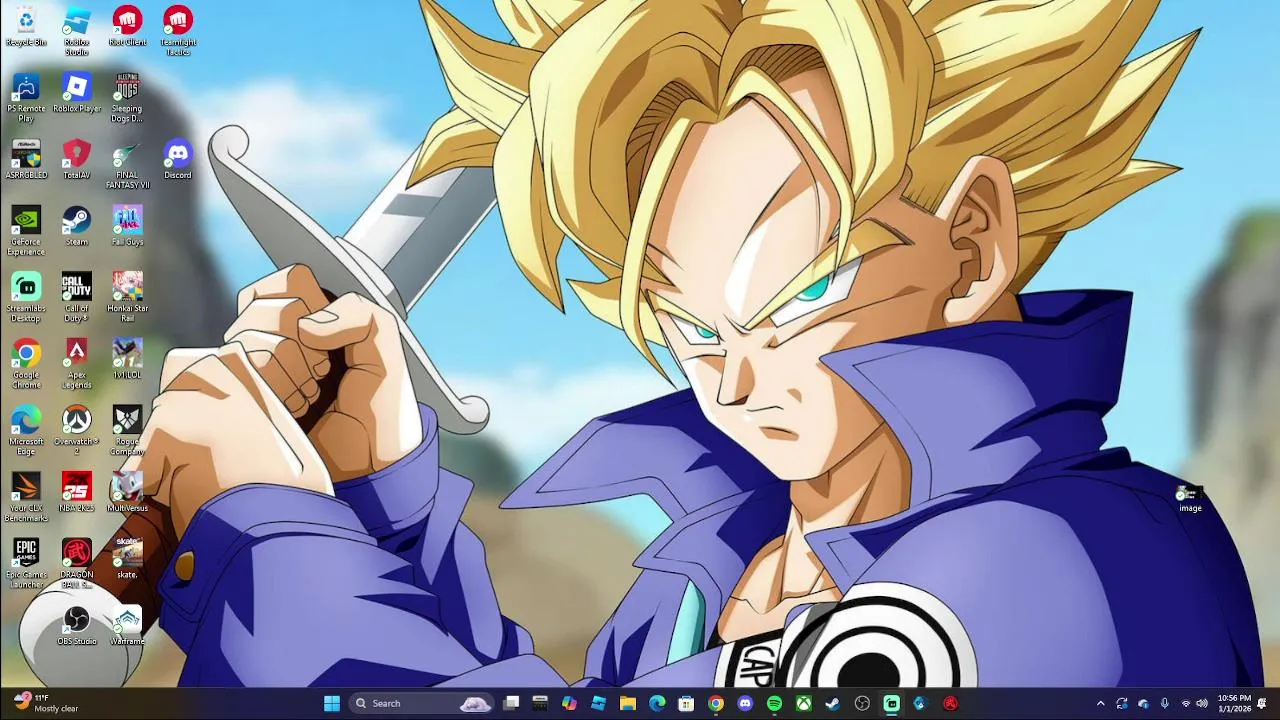Open Xbox app from the taskbar
The image size is (1280, 720).
tap(803, 703)
